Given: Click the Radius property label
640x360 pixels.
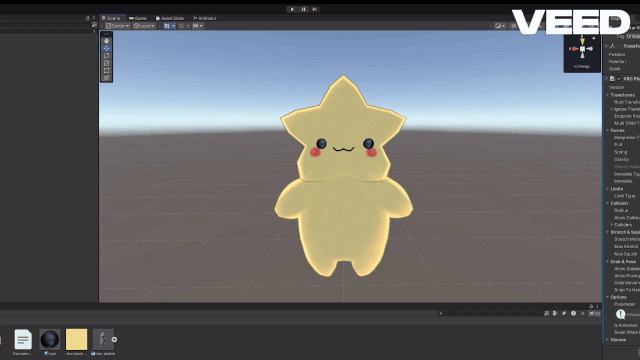Looking at the screenshot, I should (621, 210).
